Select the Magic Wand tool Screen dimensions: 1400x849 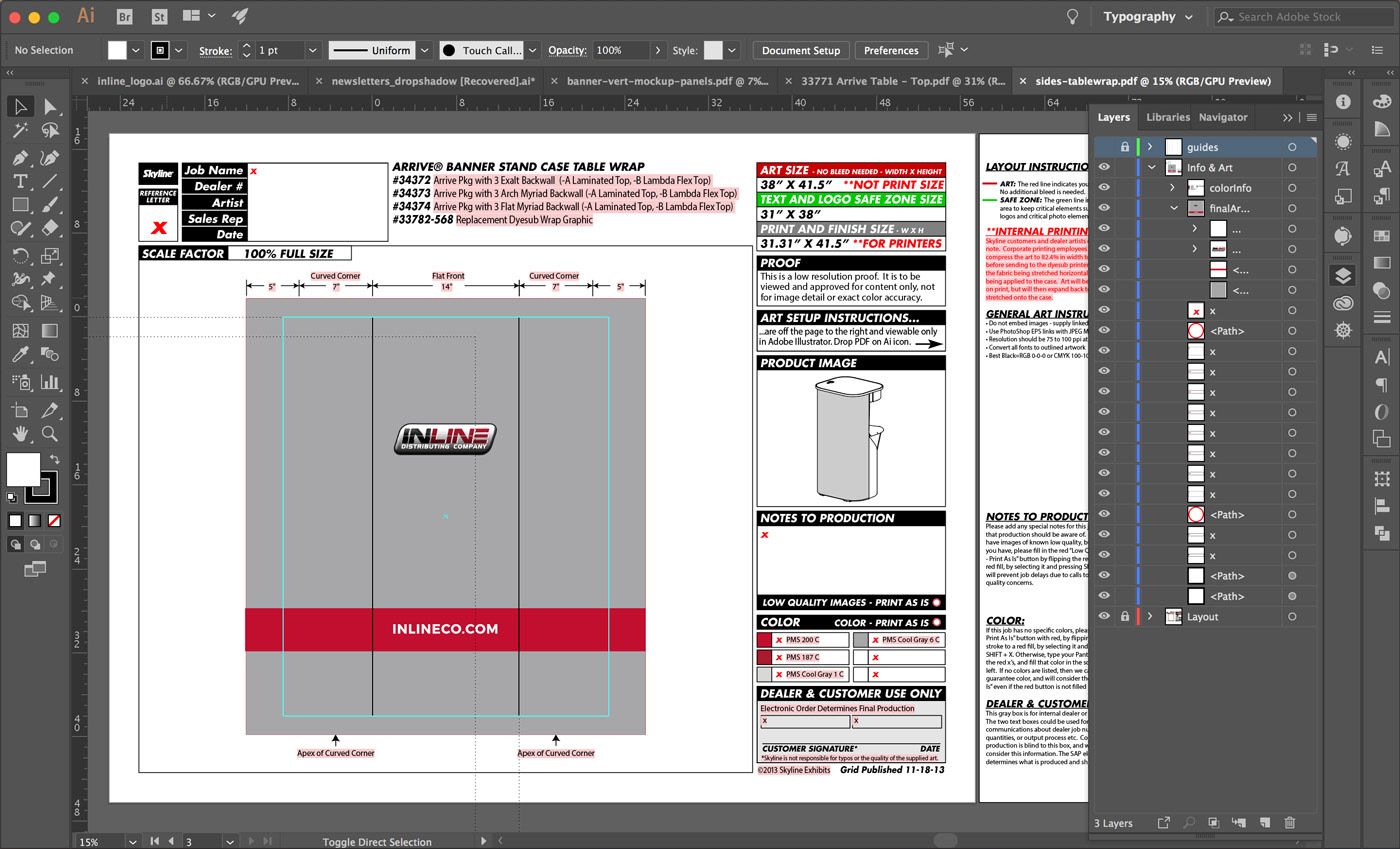[x=20, y=131]
